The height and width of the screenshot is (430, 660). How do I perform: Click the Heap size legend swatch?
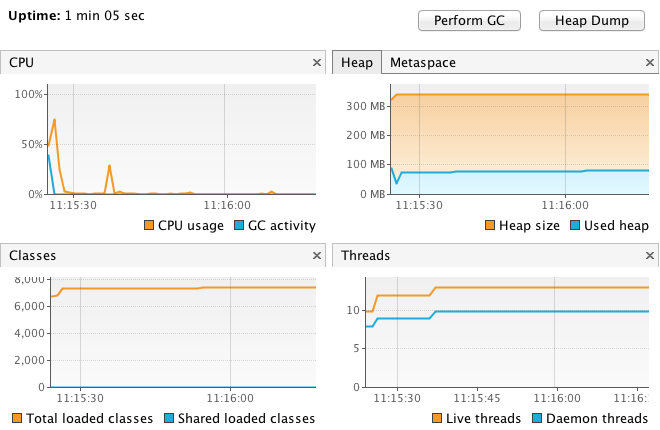490,225
